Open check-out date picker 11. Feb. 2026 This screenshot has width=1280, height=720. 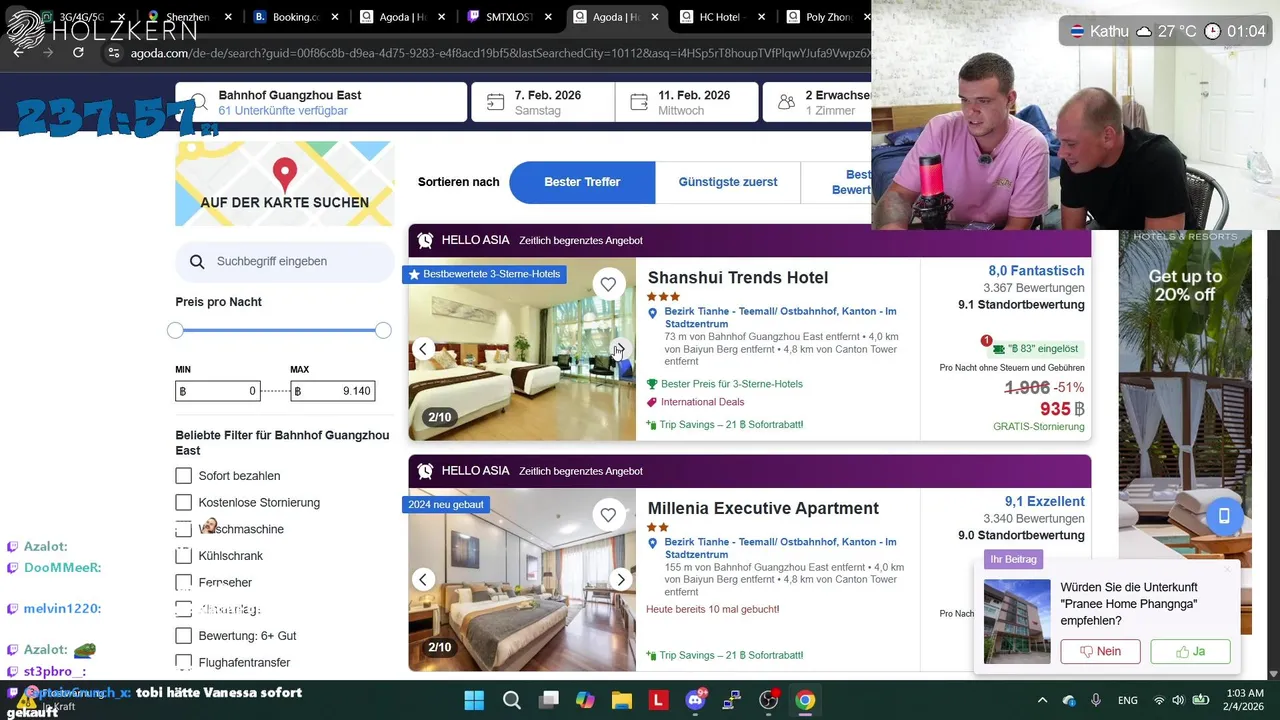coord(687,102)
